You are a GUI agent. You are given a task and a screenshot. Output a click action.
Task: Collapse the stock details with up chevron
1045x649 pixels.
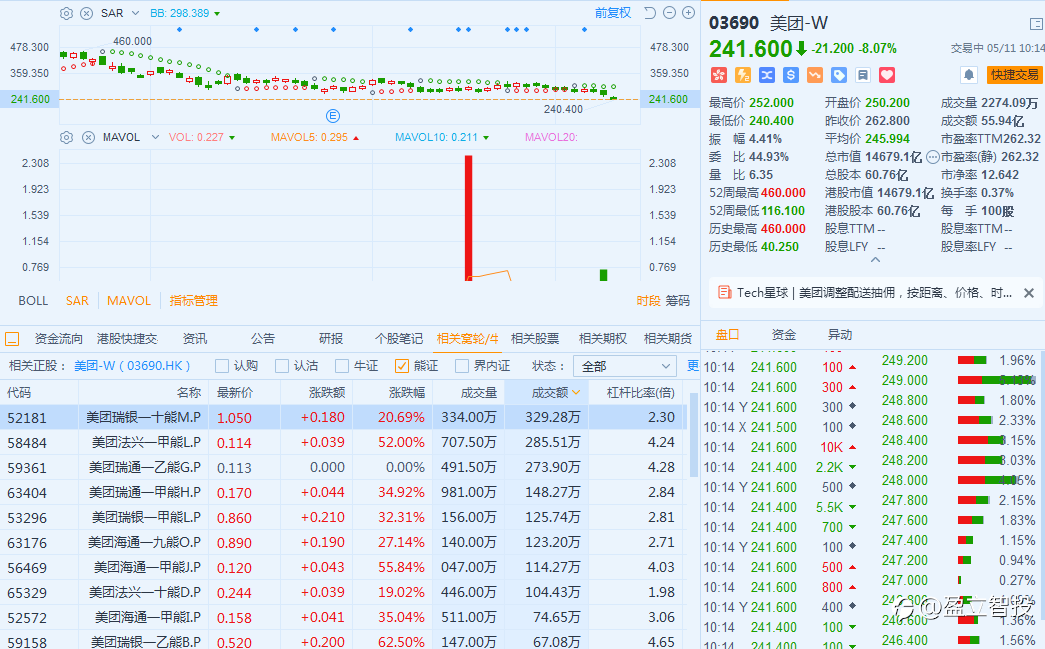tap(876, 260)
